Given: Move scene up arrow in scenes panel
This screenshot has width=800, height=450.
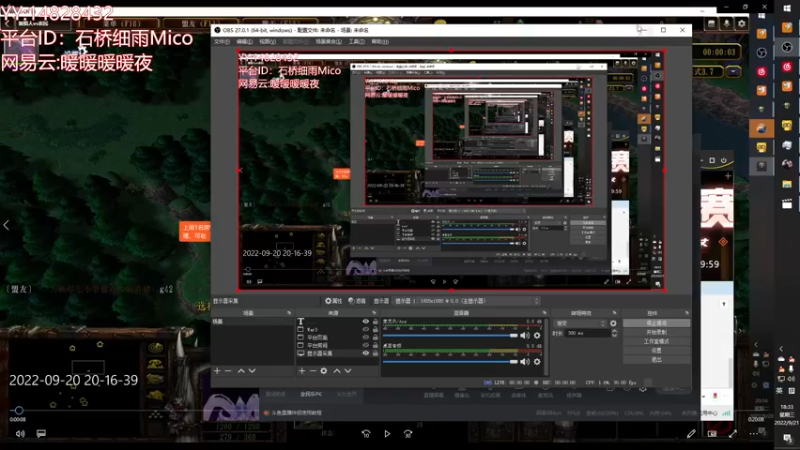Looking at the screenshot, I should [241, 371].
